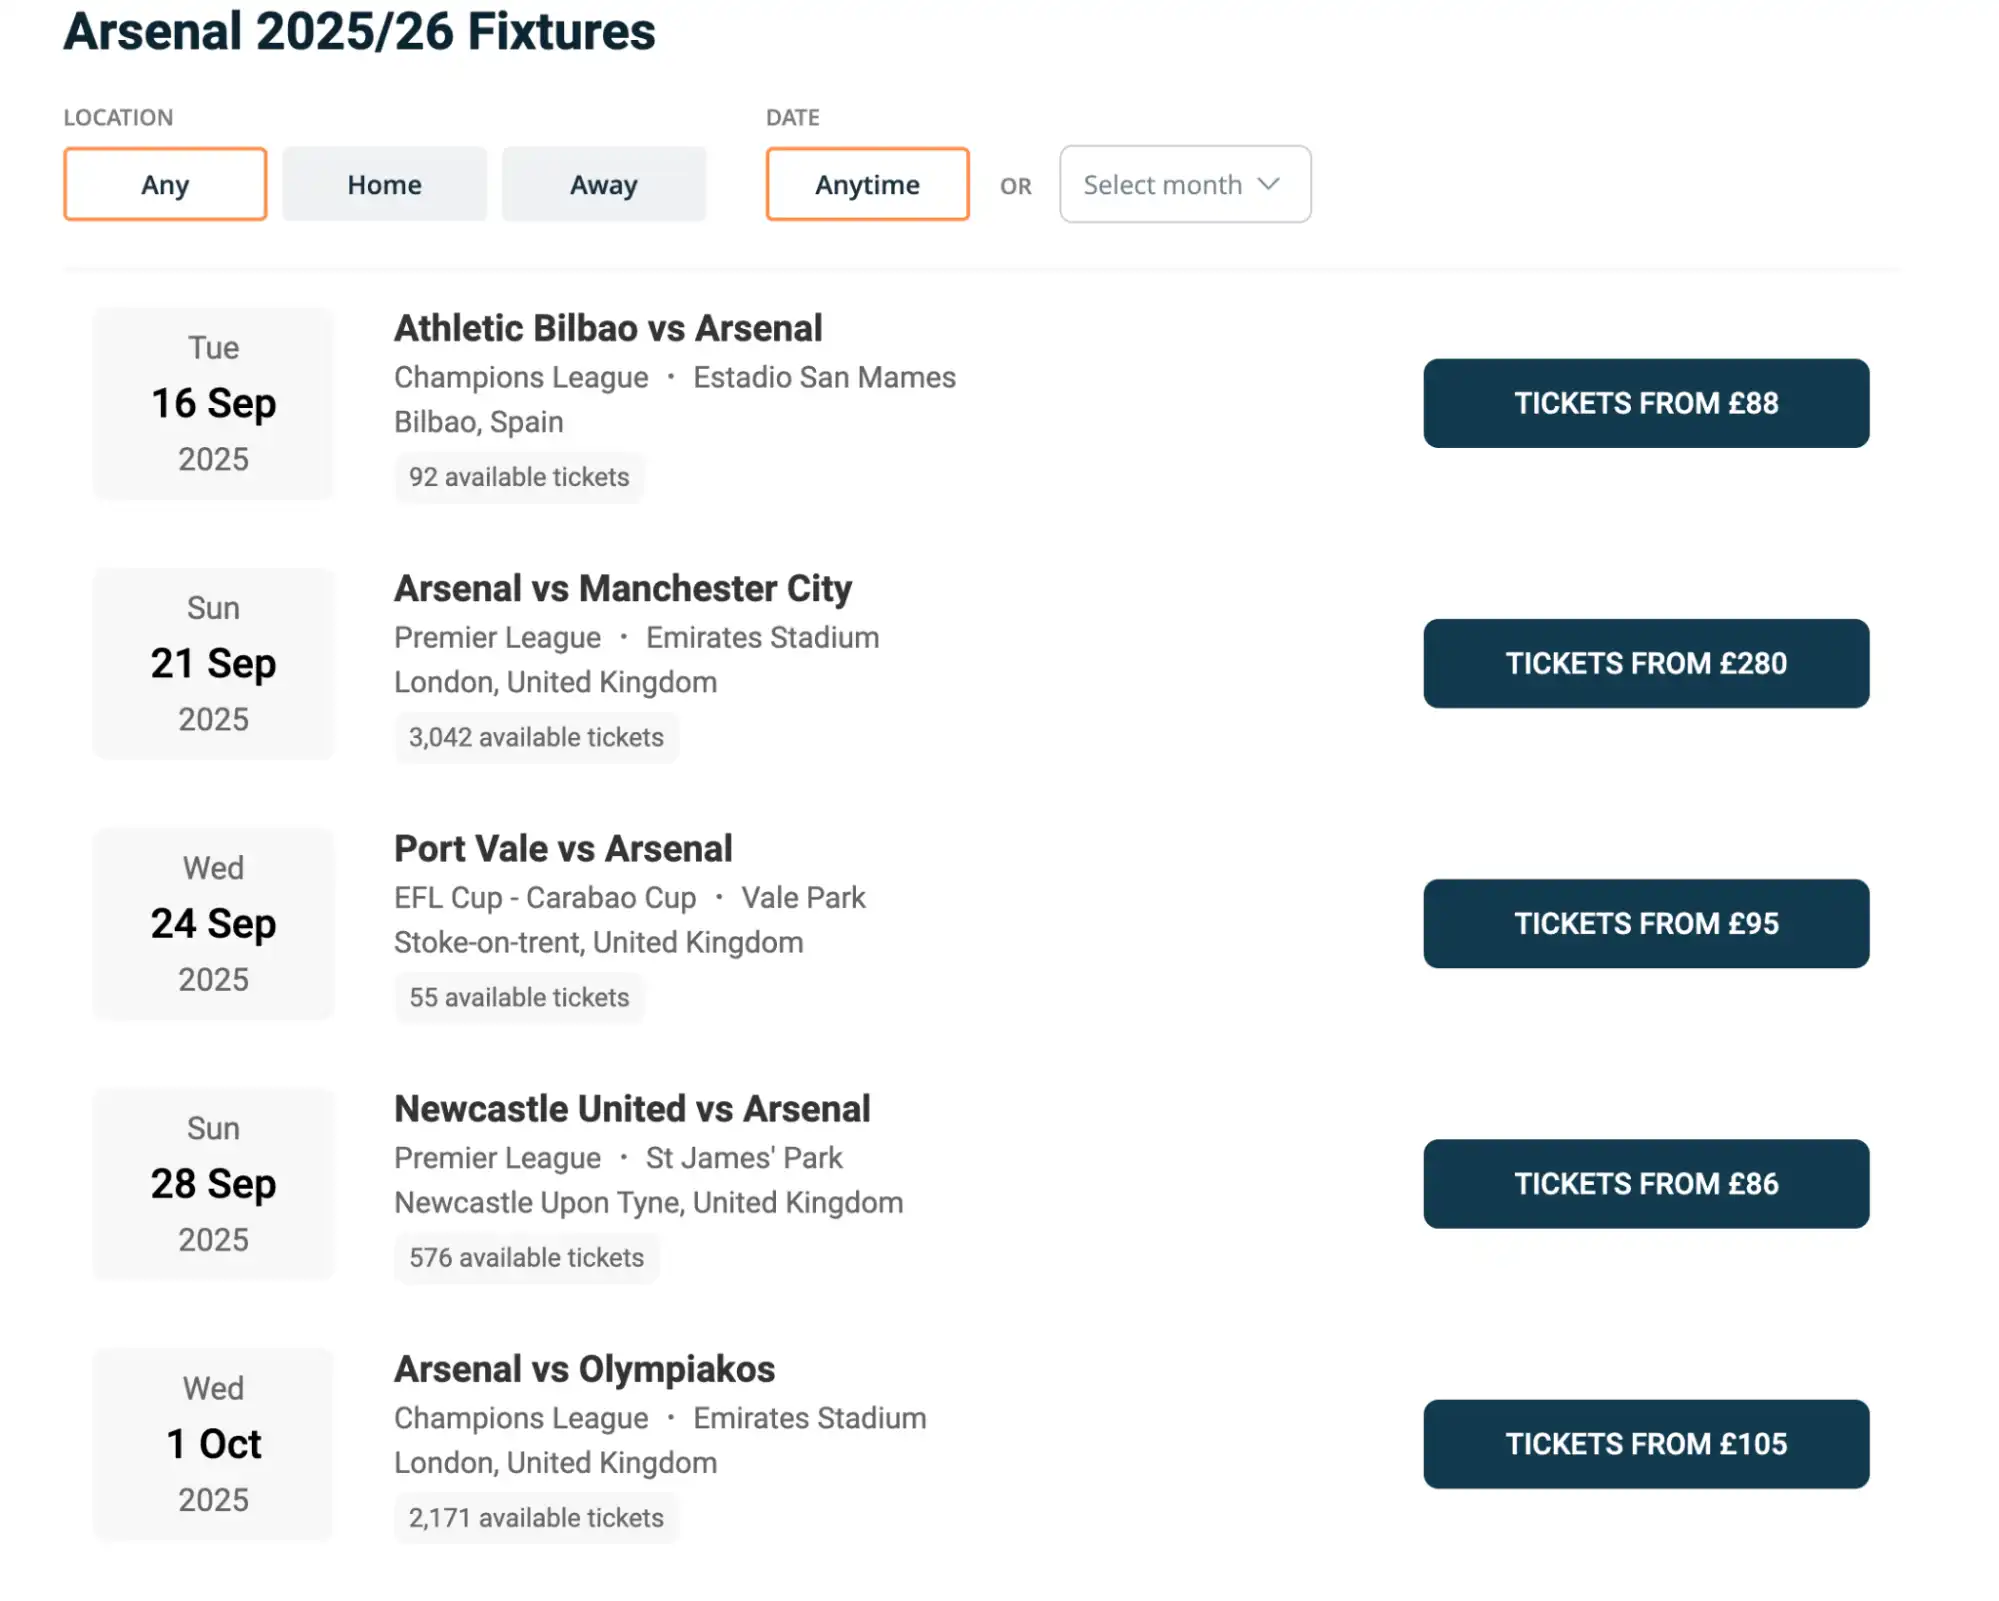
Task: Select the Any location filter
Action: point(164,184)
